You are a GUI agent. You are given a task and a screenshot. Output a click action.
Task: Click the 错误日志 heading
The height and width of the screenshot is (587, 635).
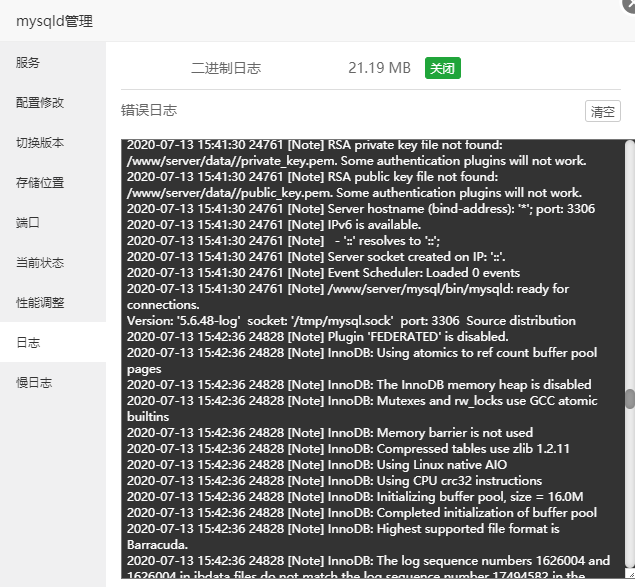click(x=149, y=110)
